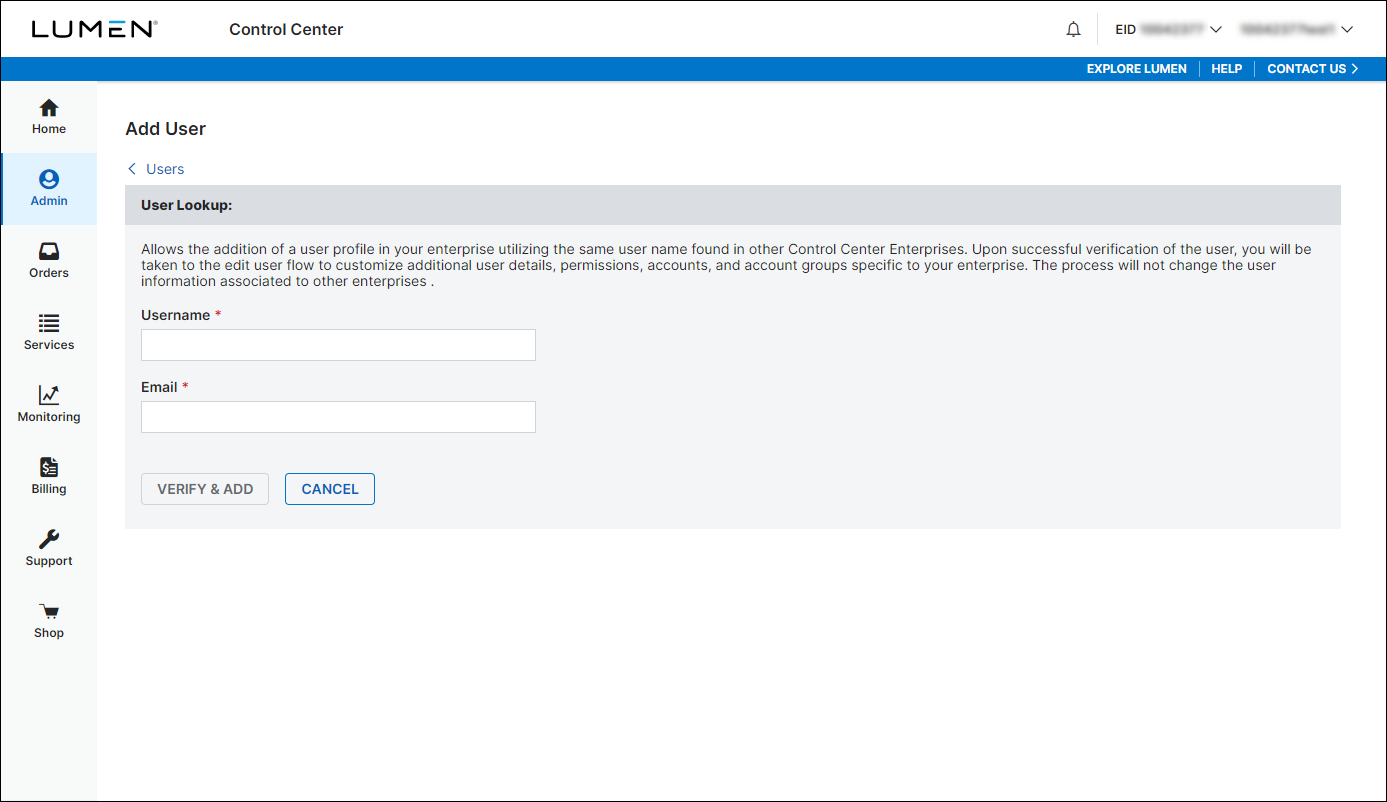Open Support from the sidebar
This screenshot has width=1387, height=802.
click(48, 549)
